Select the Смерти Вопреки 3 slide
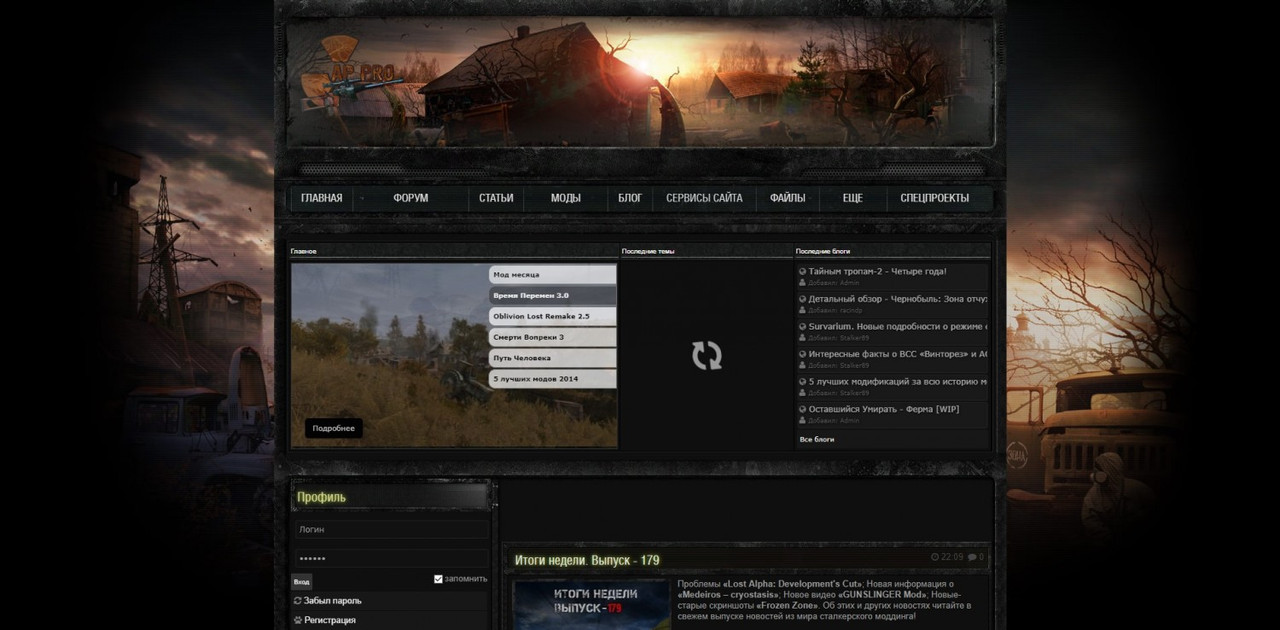This screenshot has width=1280, height=630. [x=552, y=337]
